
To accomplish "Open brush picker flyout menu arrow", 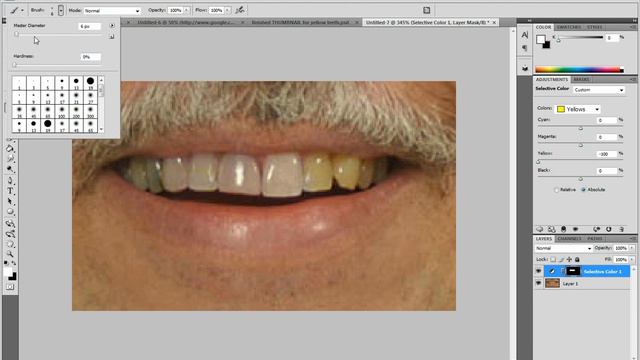I will pos(112,25).
